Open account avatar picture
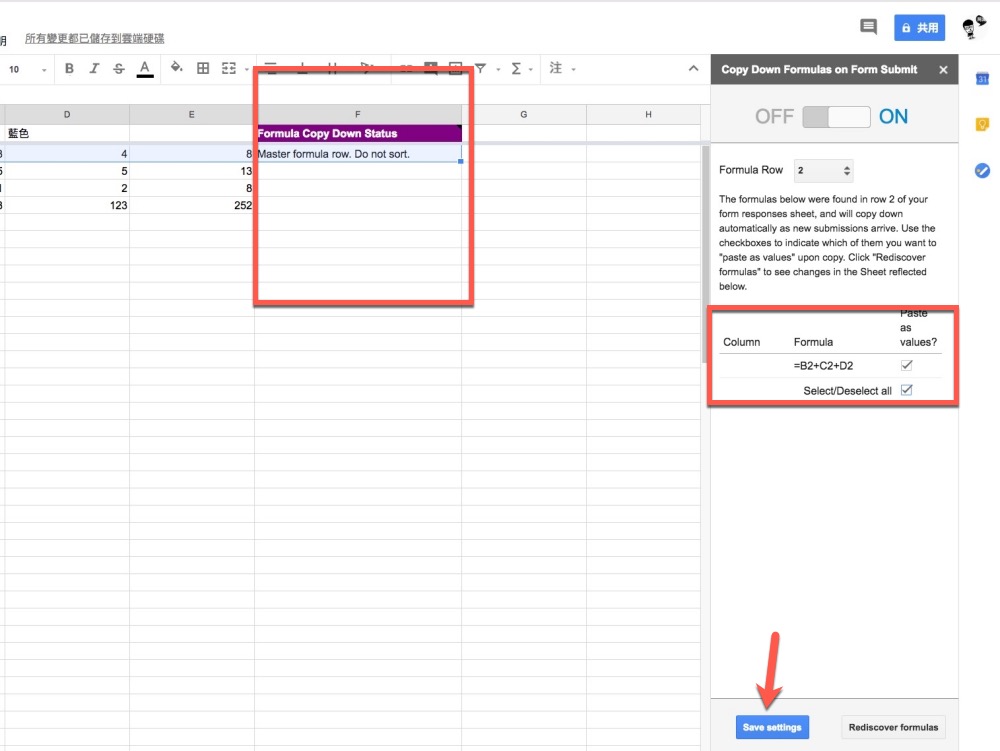The image size is (1000, 751). (973, 27)
